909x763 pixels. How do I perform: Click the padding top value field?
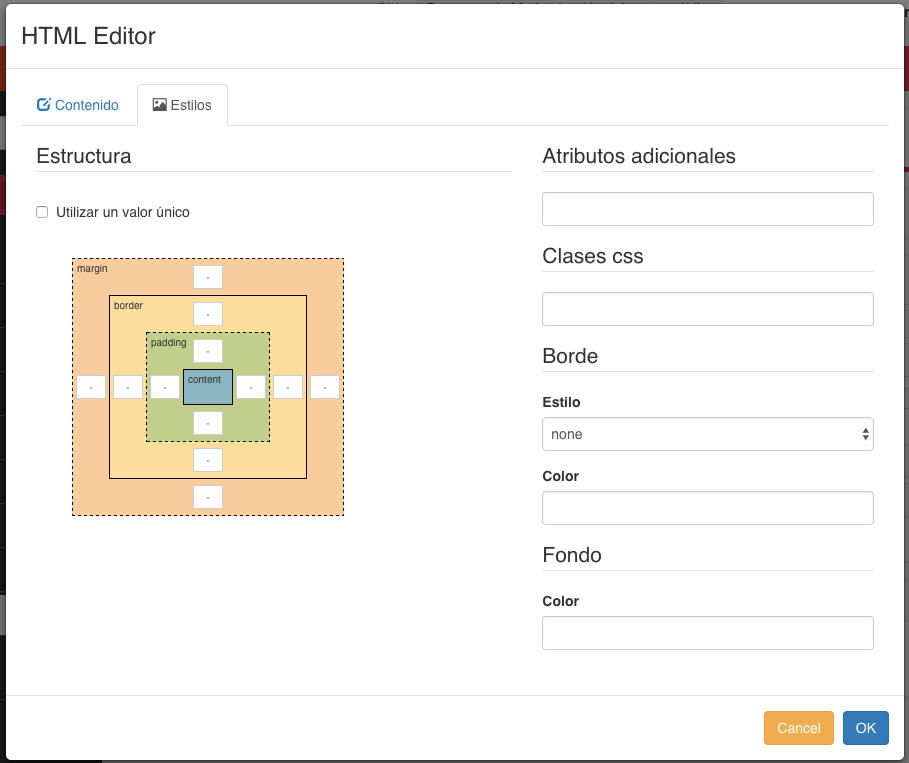click(x=208, y=351)
